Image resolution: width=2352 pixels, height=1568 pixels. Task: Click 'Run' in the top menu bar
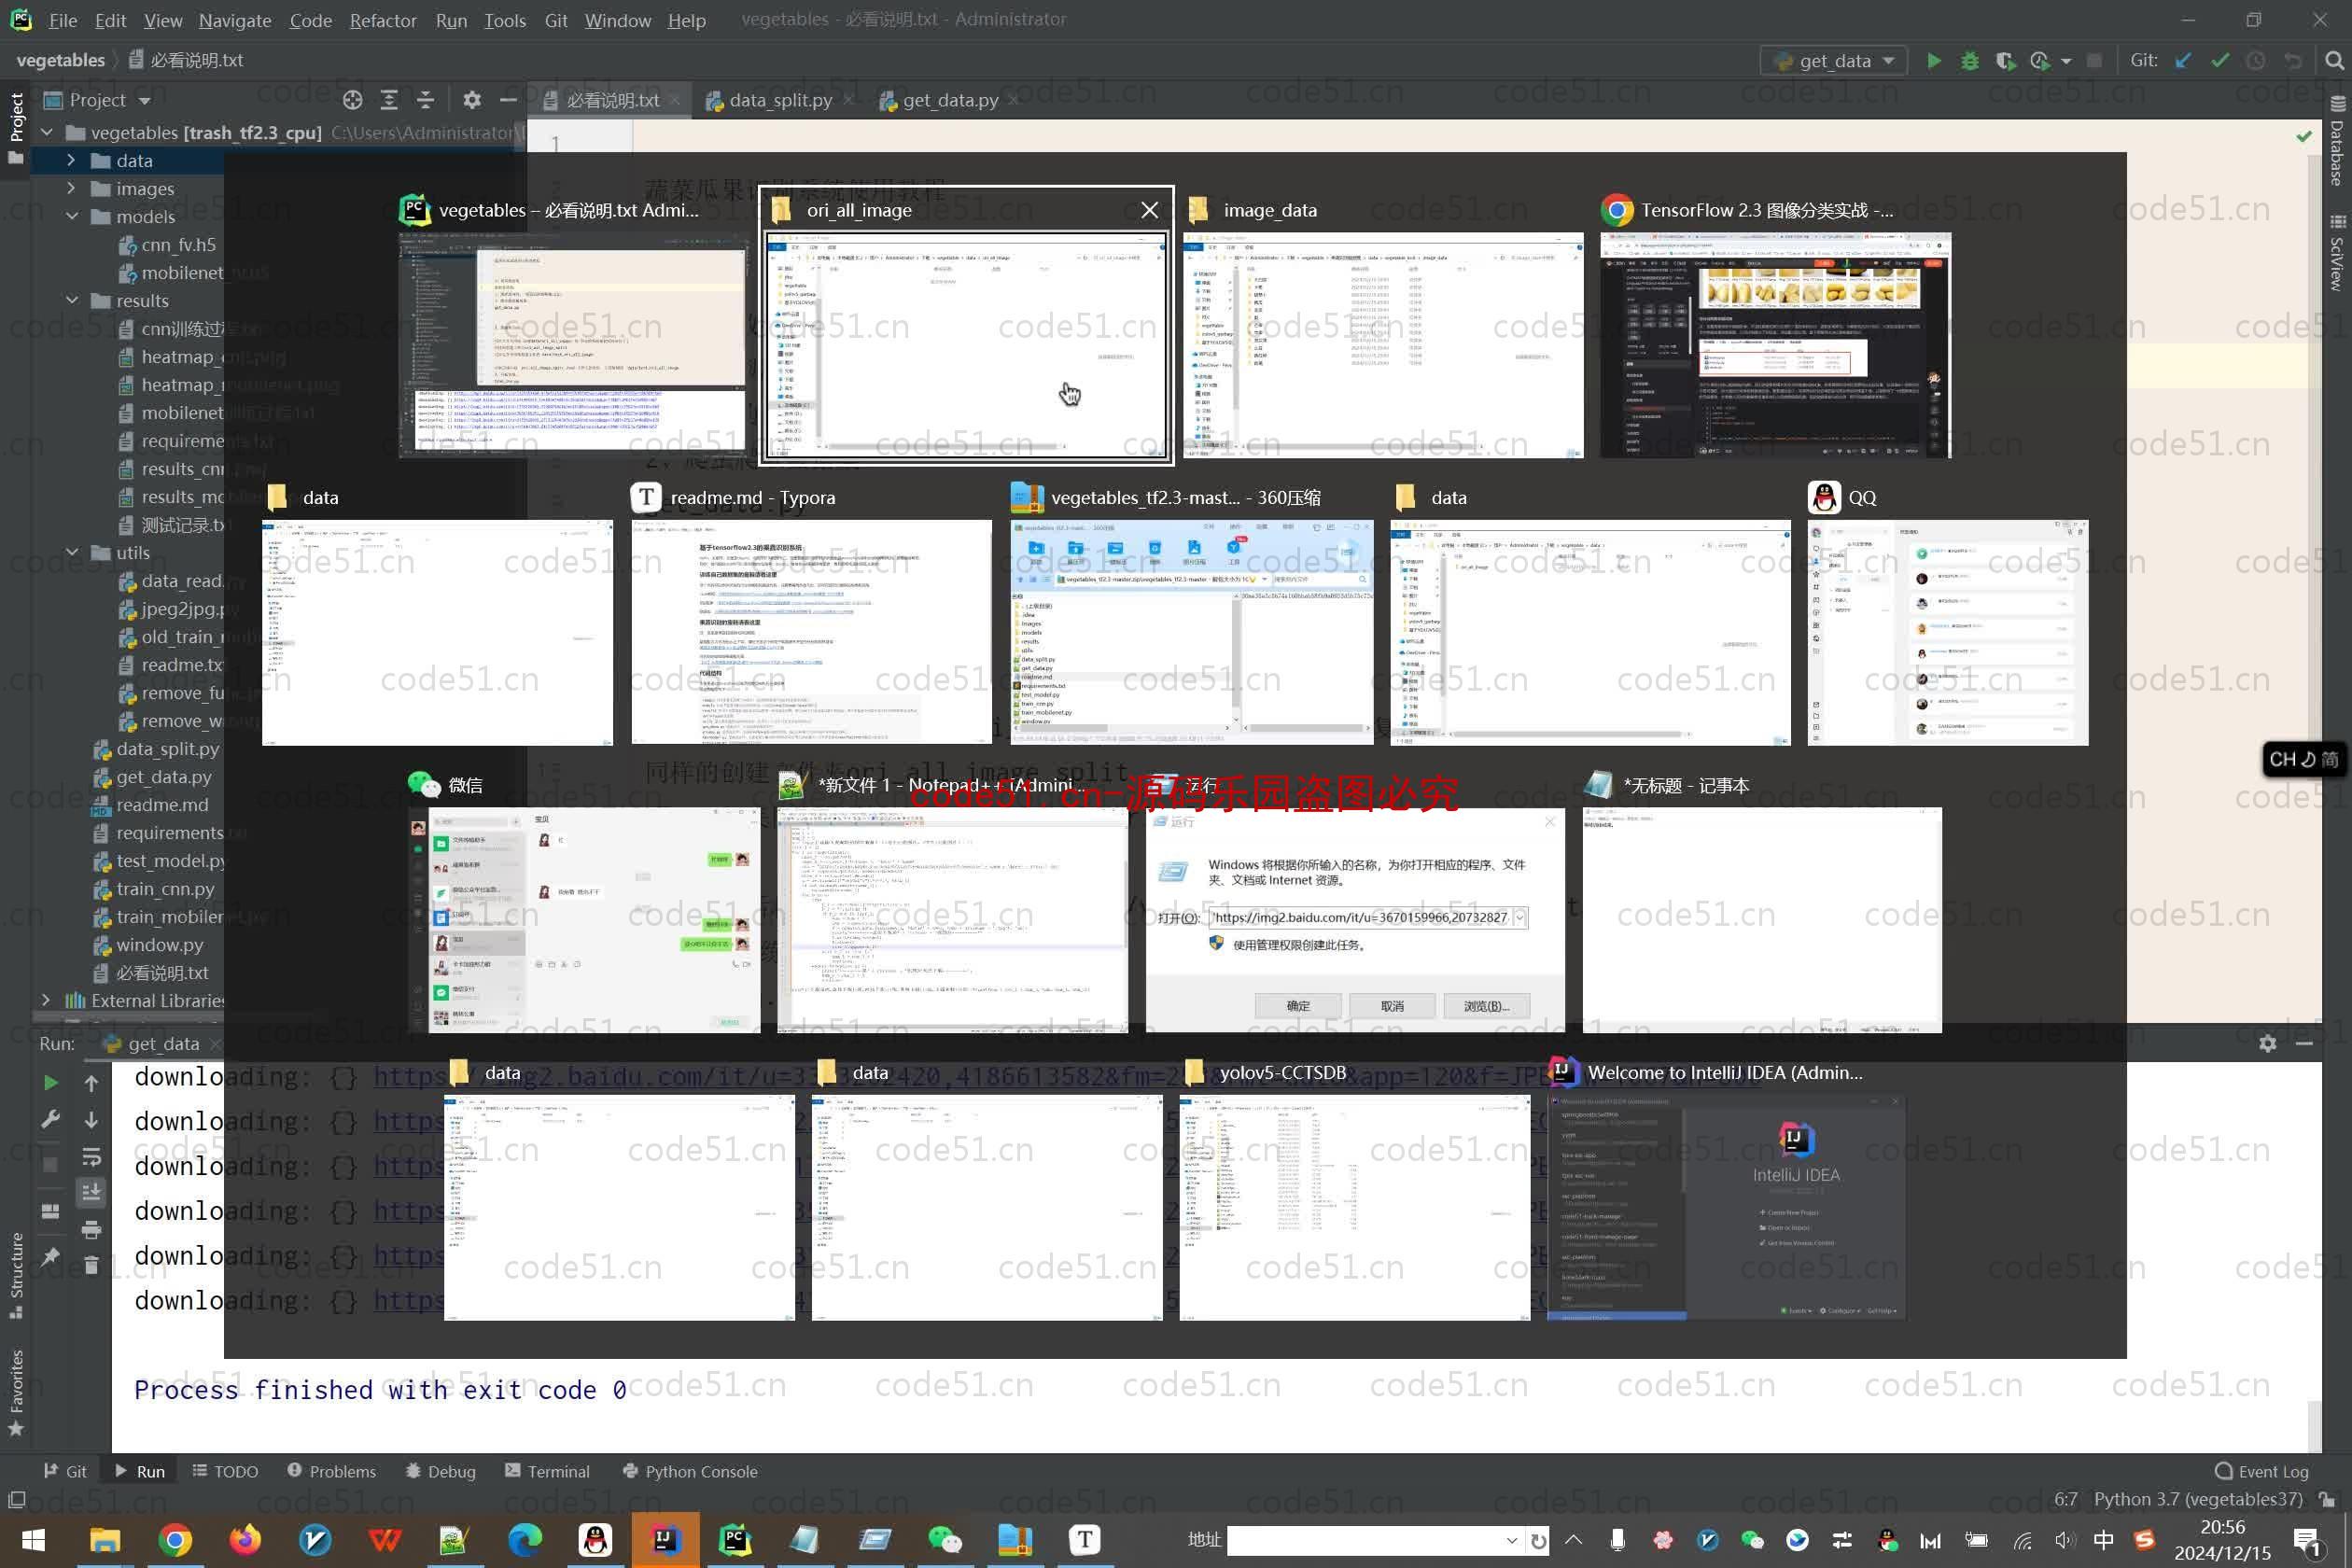[x=450, y=18]
